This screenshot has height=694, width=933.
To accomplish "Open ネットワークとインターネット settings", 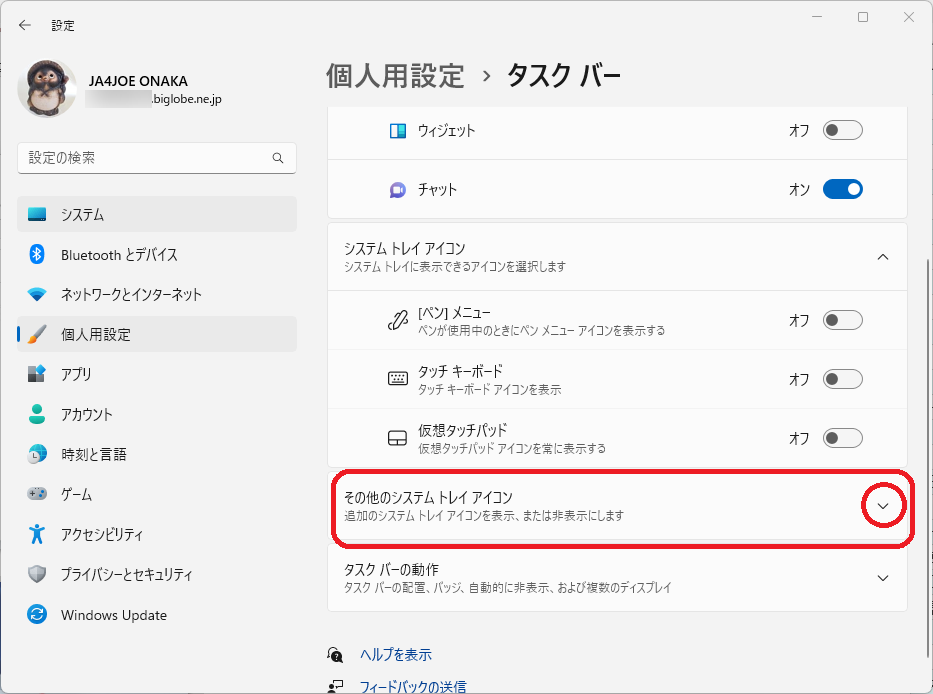I will pyautogui.click(x=157, y=295).
